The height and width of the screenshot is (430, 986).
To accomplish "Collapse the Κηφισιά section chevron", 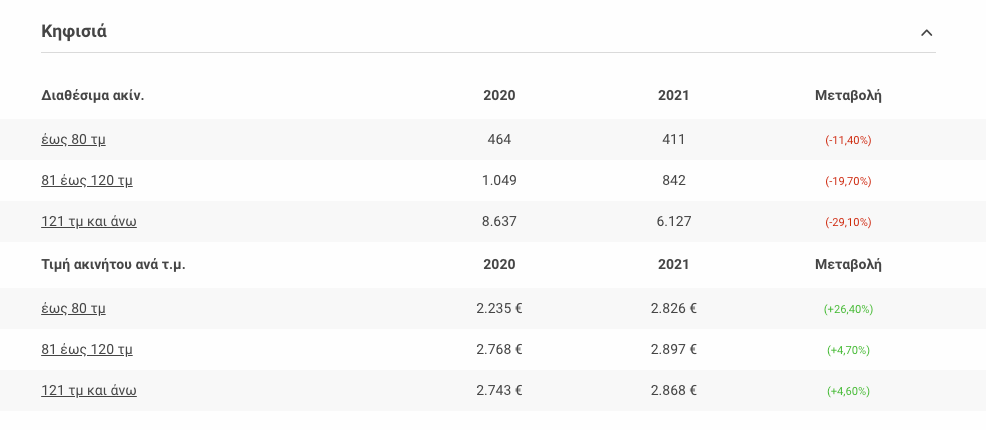I will click(x=926, y=32).
